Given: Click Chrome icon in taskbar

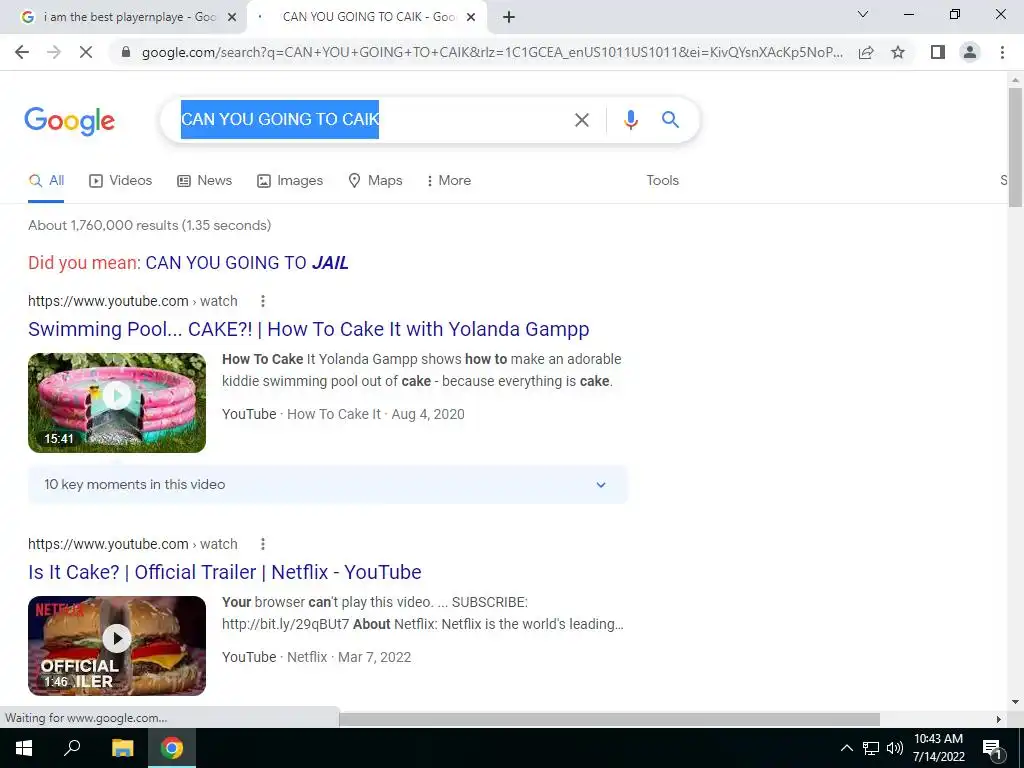Looking at the screenshot, I should [172, 748].
